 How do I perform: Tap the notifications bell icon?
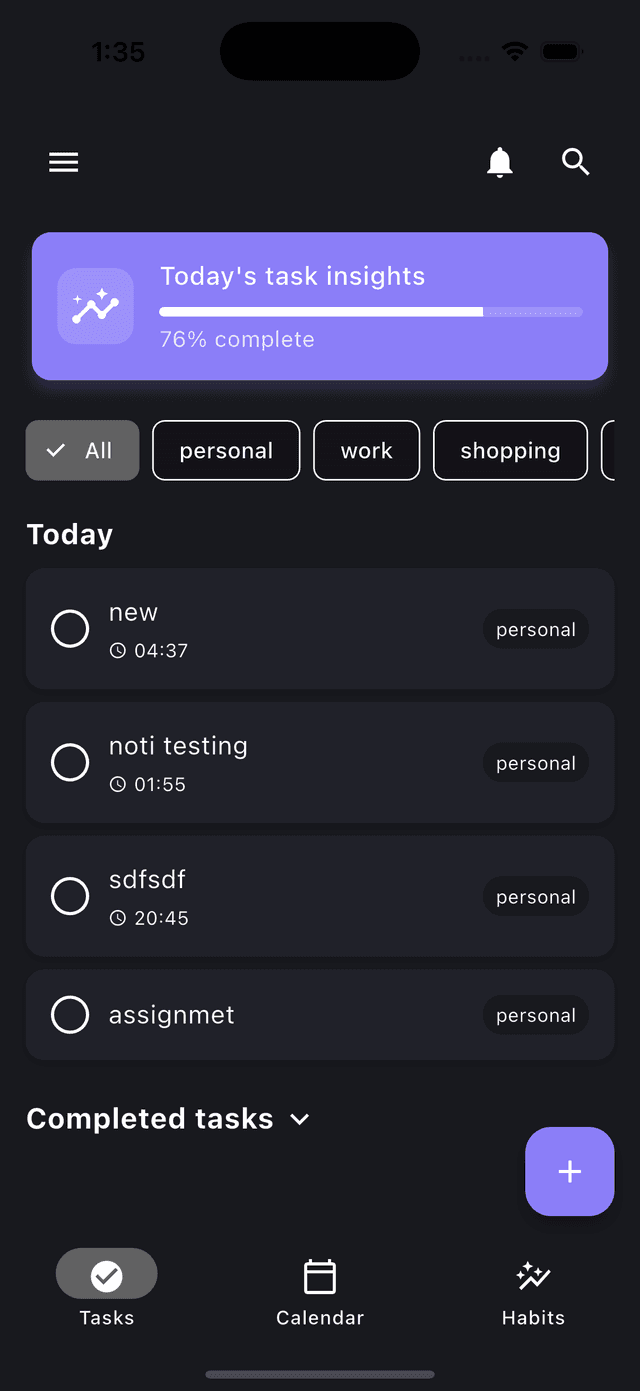point(500,162)
